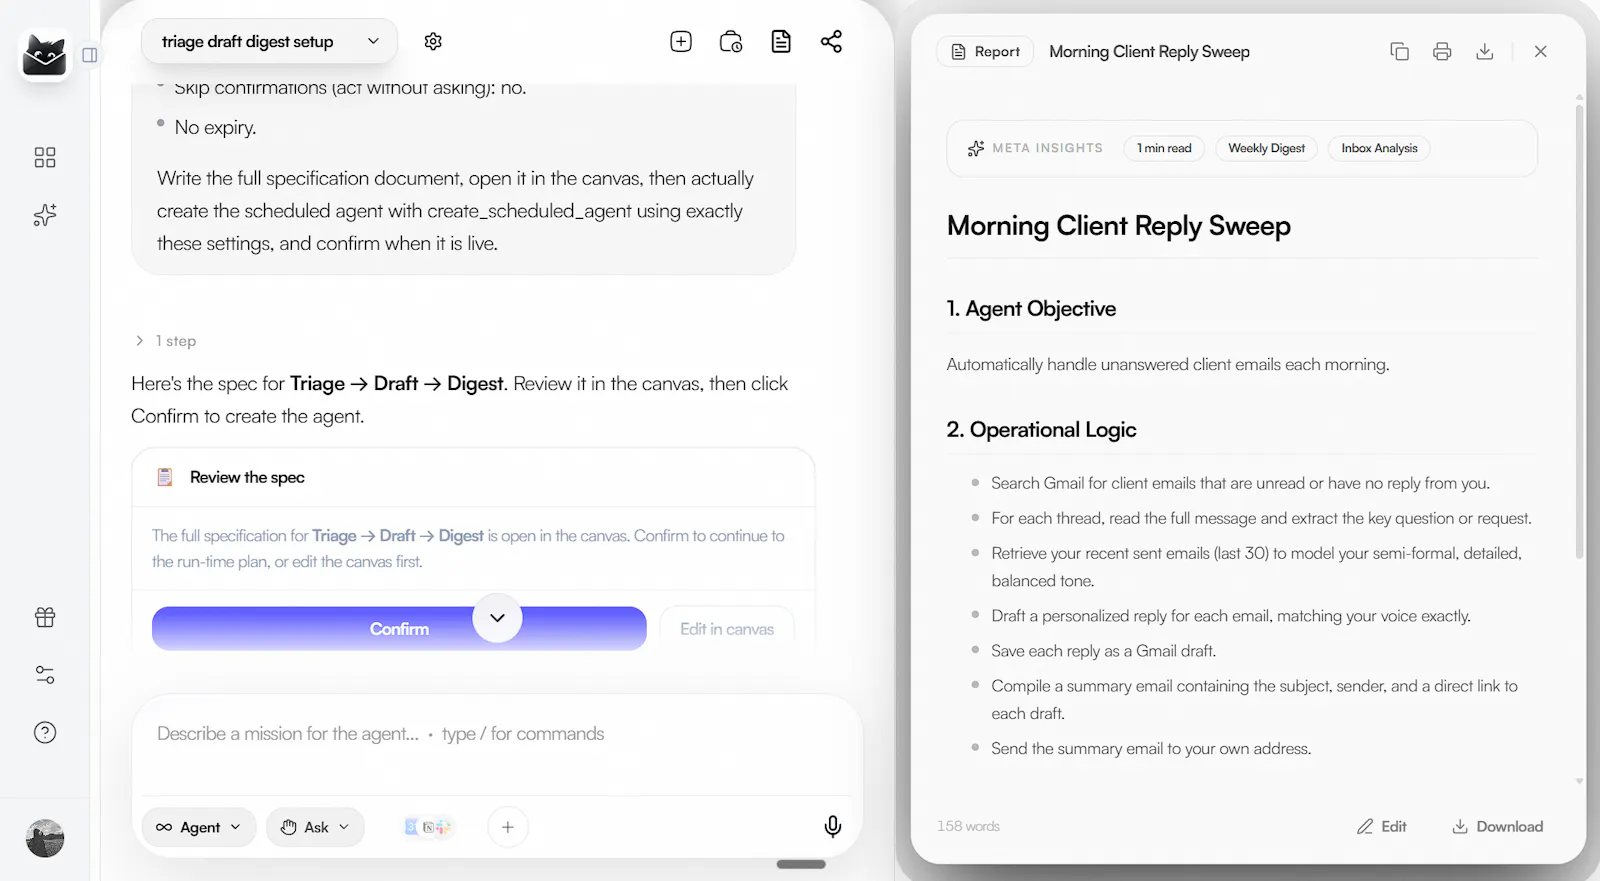This screenshot has width=1600, height=881.
Task: Open the Agent mode dropdown
Action: [199, 827]
